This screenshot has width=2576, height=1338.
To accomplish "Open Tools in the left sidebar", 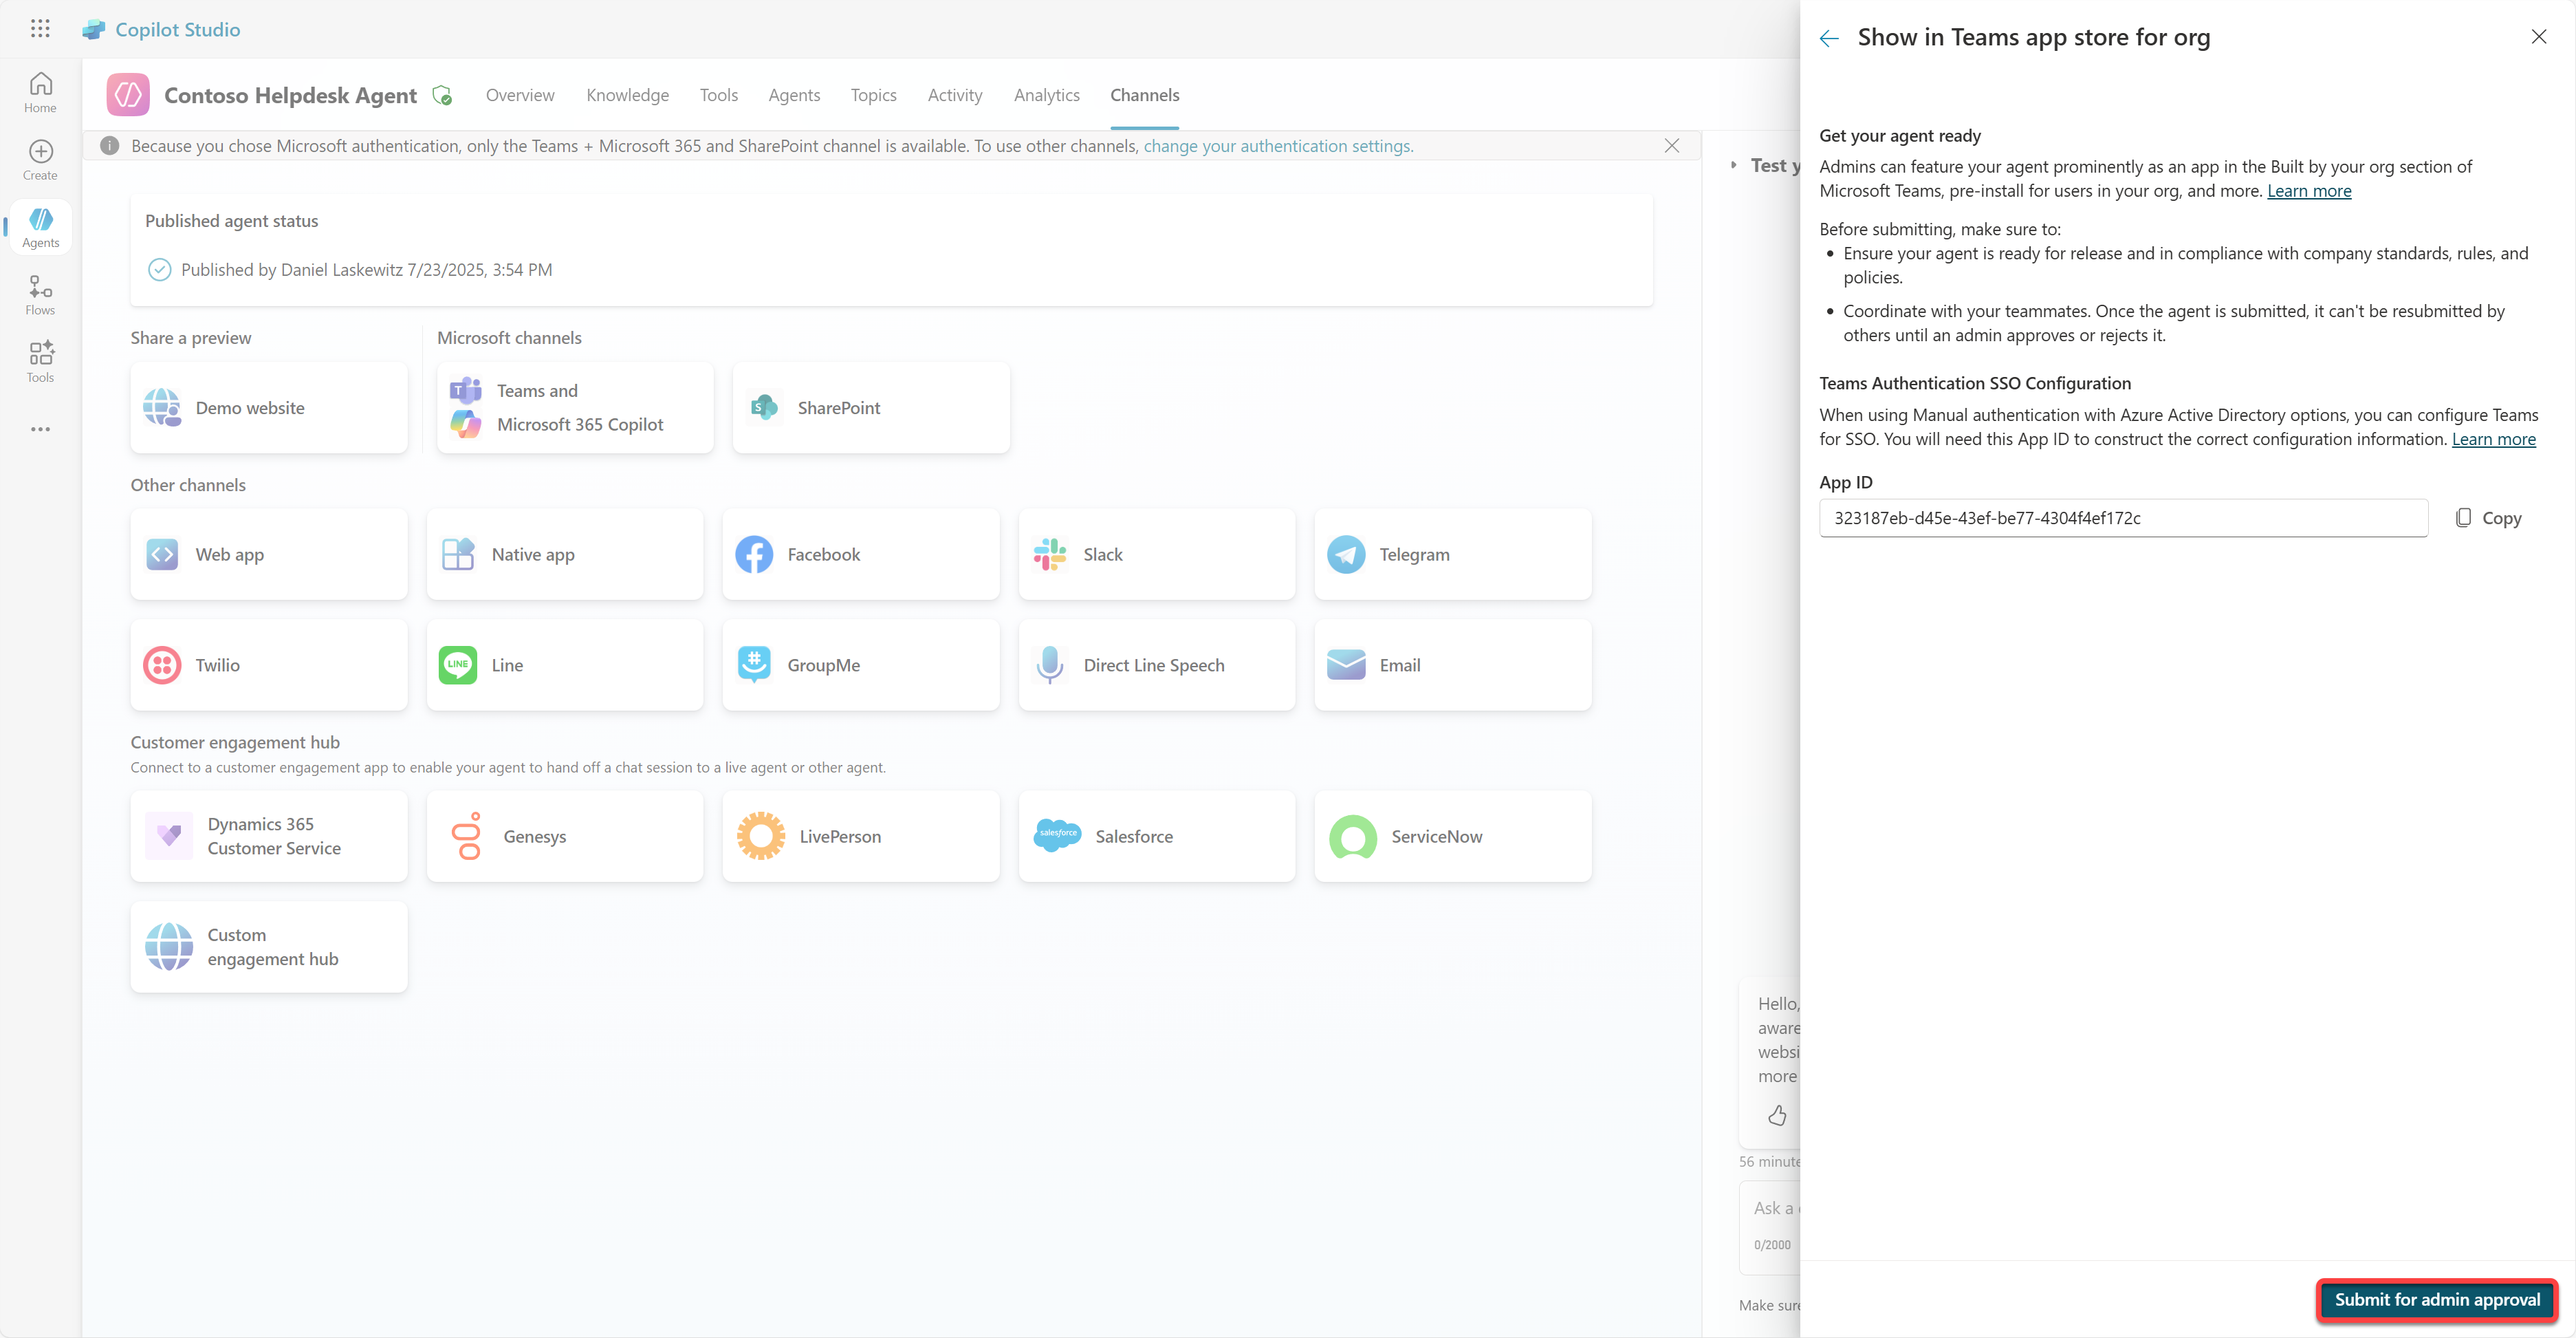I will pyautogui.click(x=40, y=361).
